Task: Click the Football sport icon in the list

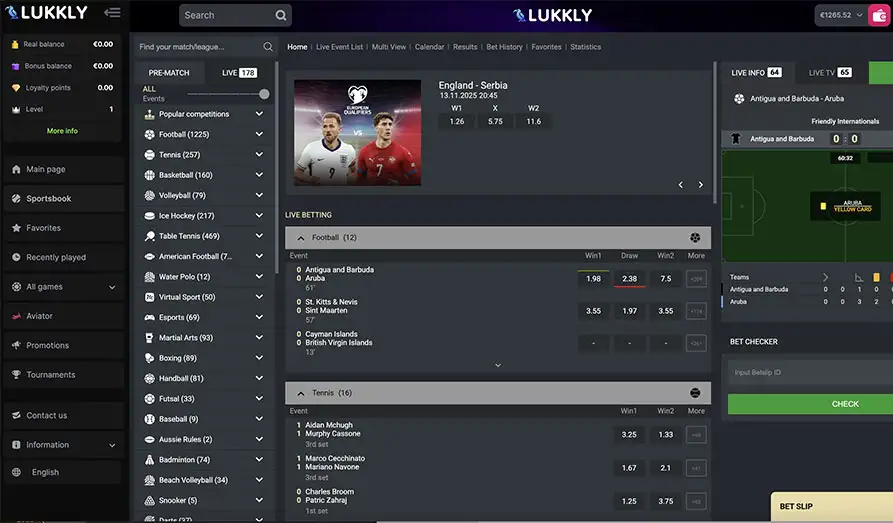Action: click(x=149, y=134)
